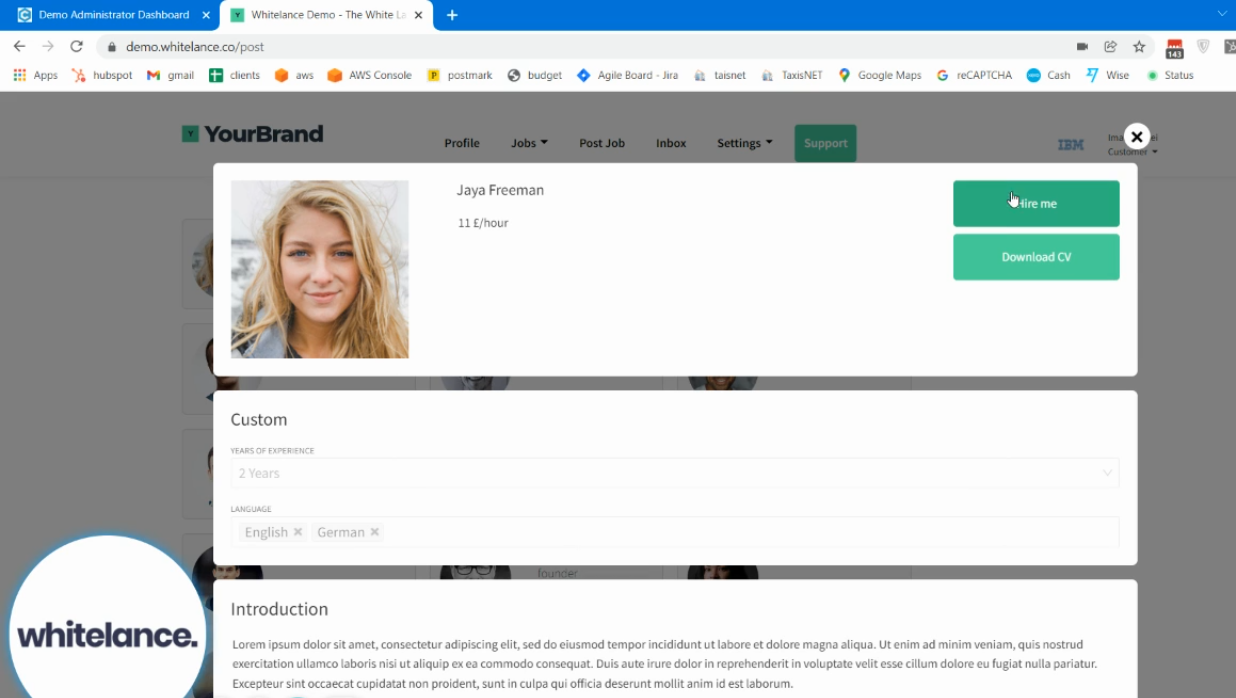Close the Demo Administrator Dashboard tab
1236x698 pixels.
tap(206, 15)
